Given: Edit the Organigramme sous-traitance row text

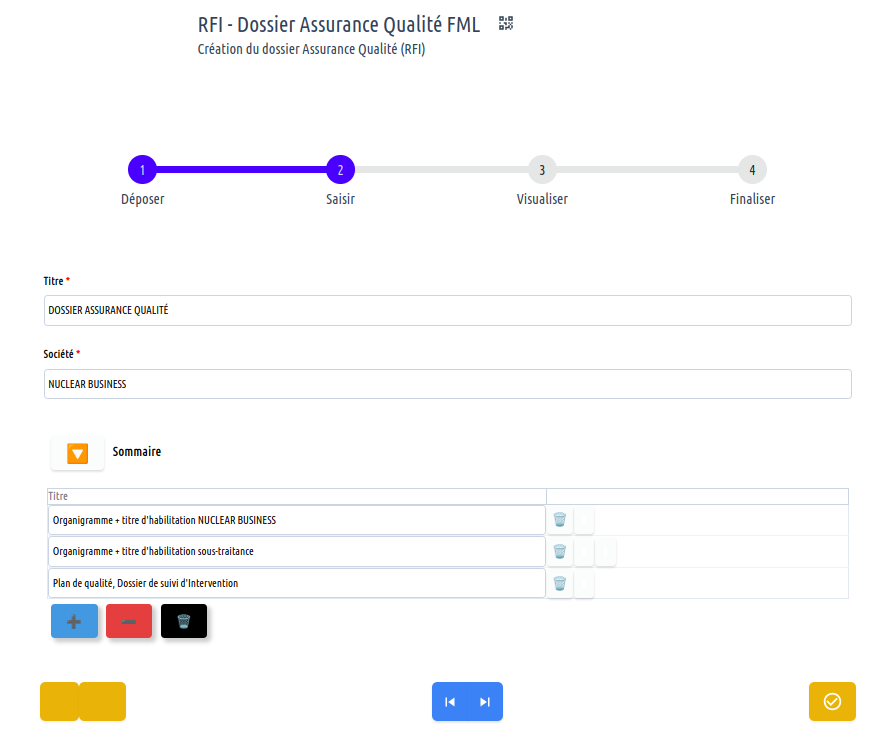Looking at the screenshot, I should tap(297, 551).
